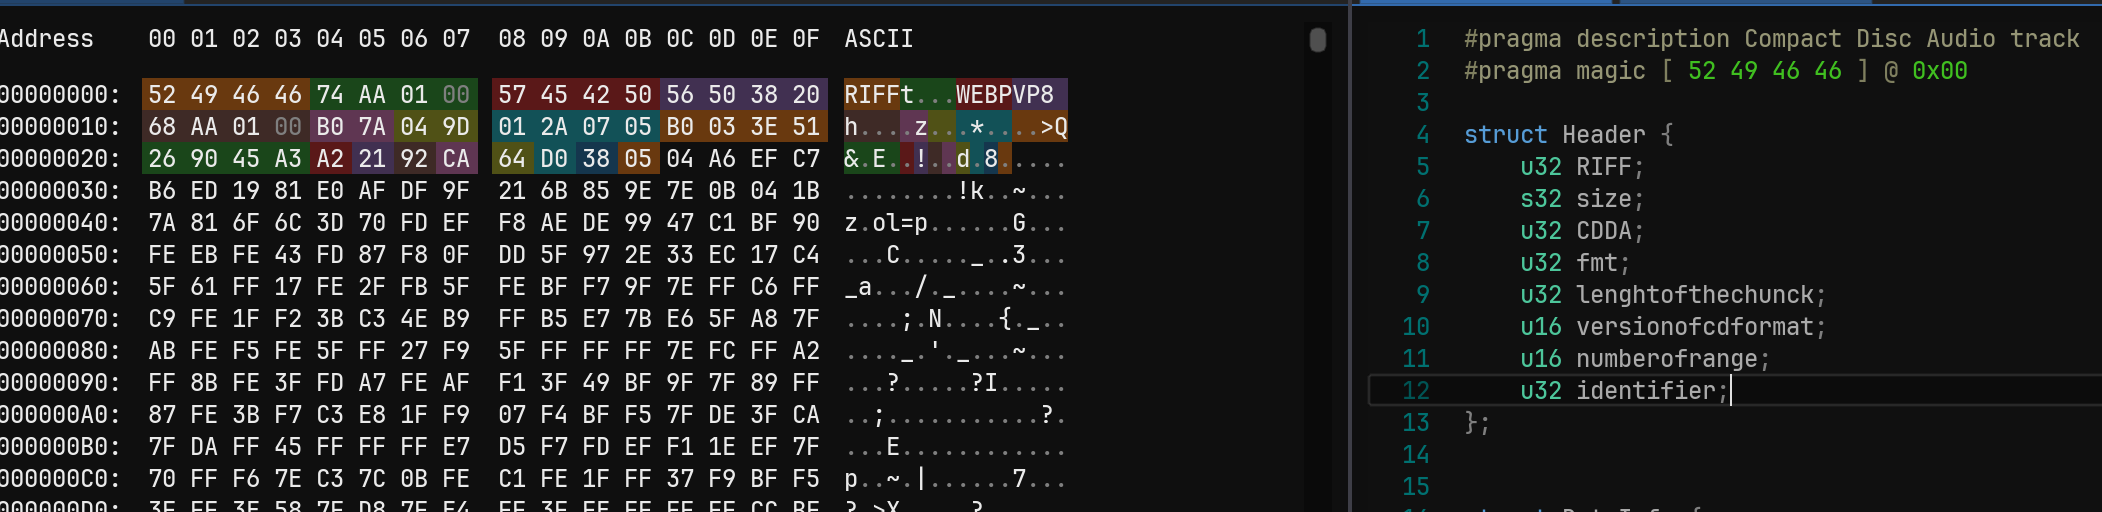Screen dimensions: 2102x512
Task: Select byte 57 in the first row
Action: coord(512,94)
